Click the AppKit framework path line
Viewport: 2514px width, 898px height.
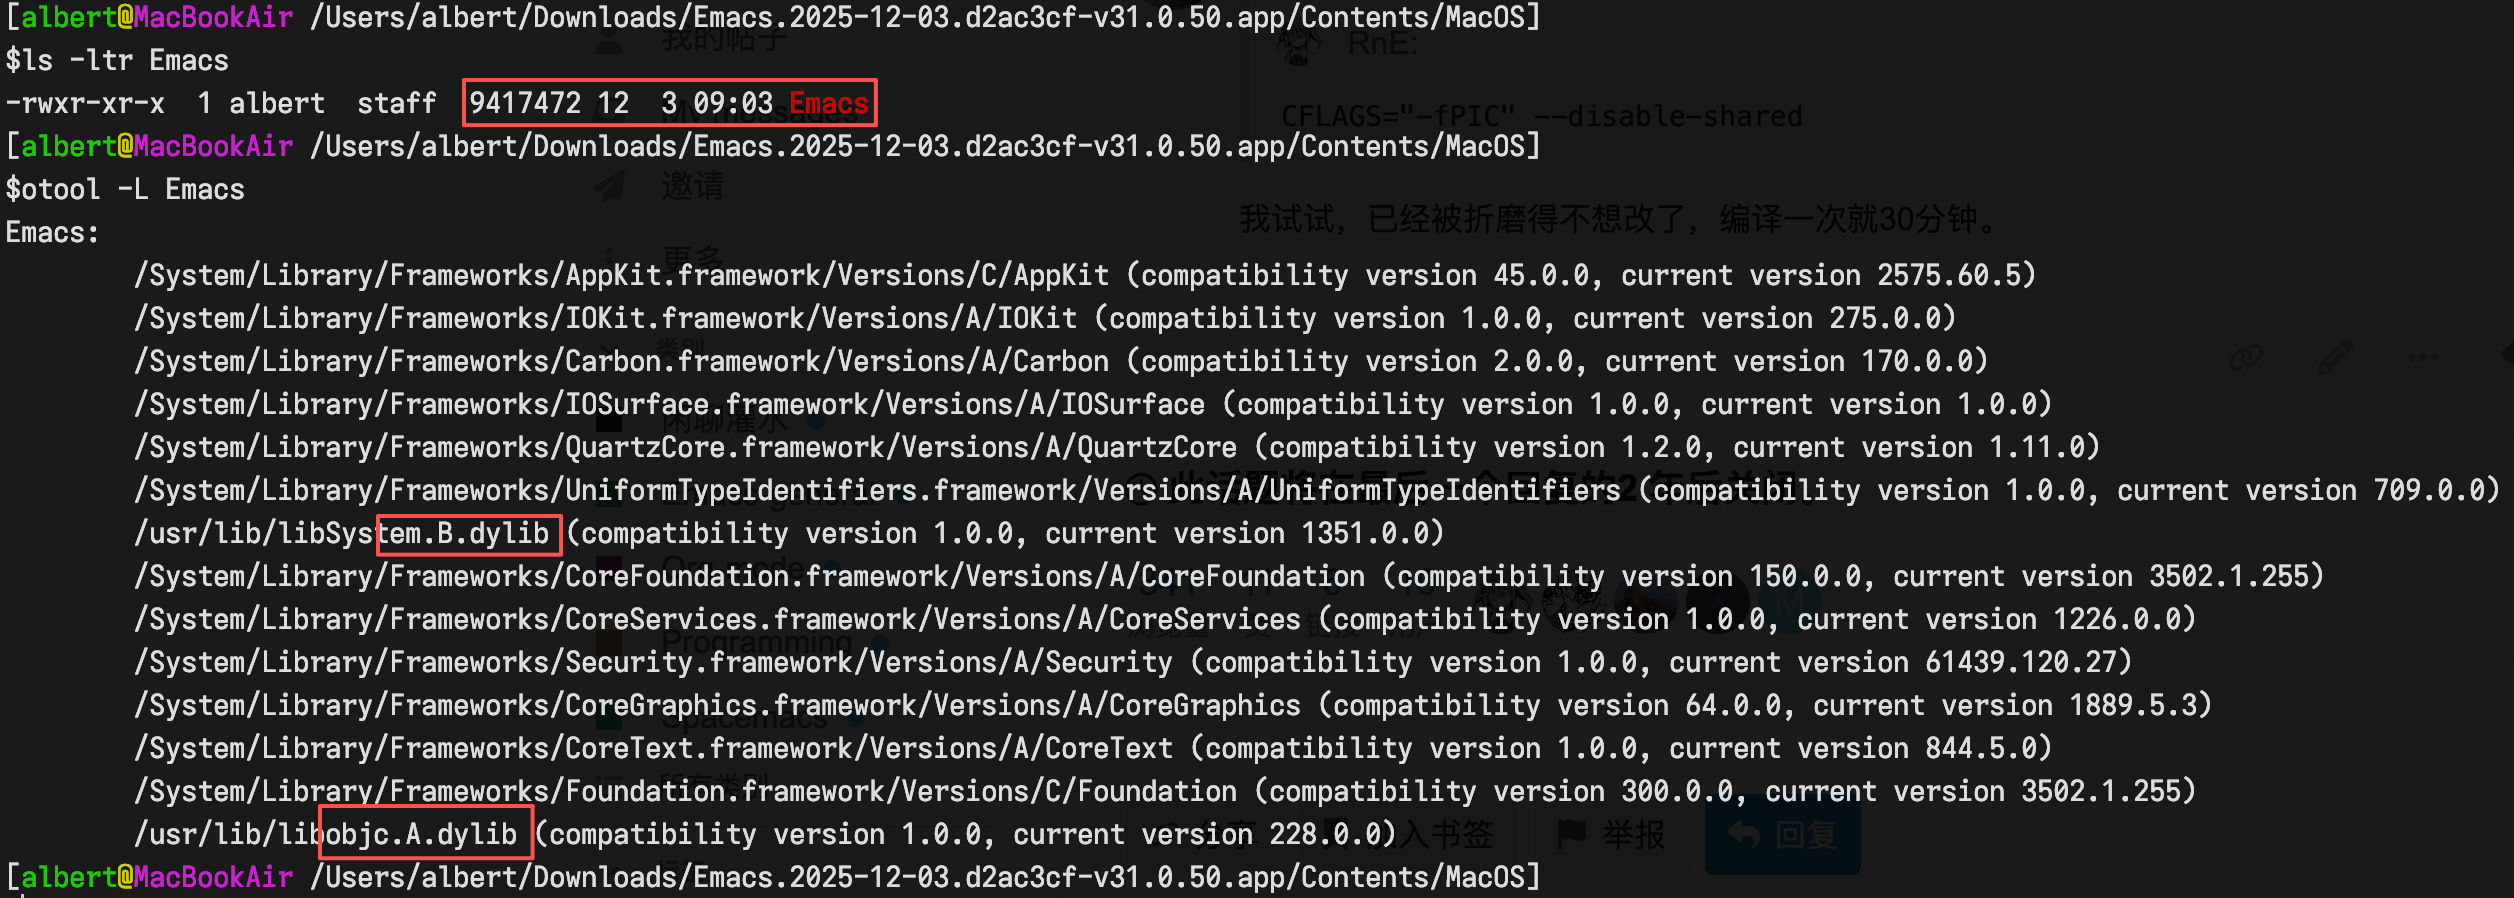620,275
